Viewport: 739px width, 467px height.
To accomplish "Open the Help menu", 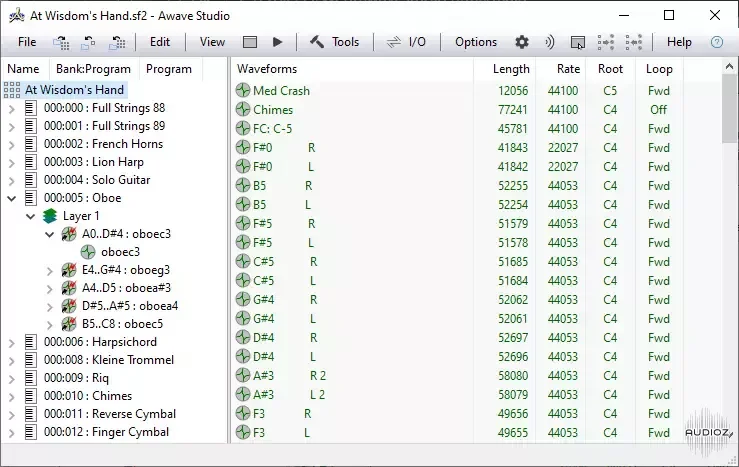I will click(x=679, y=42).
